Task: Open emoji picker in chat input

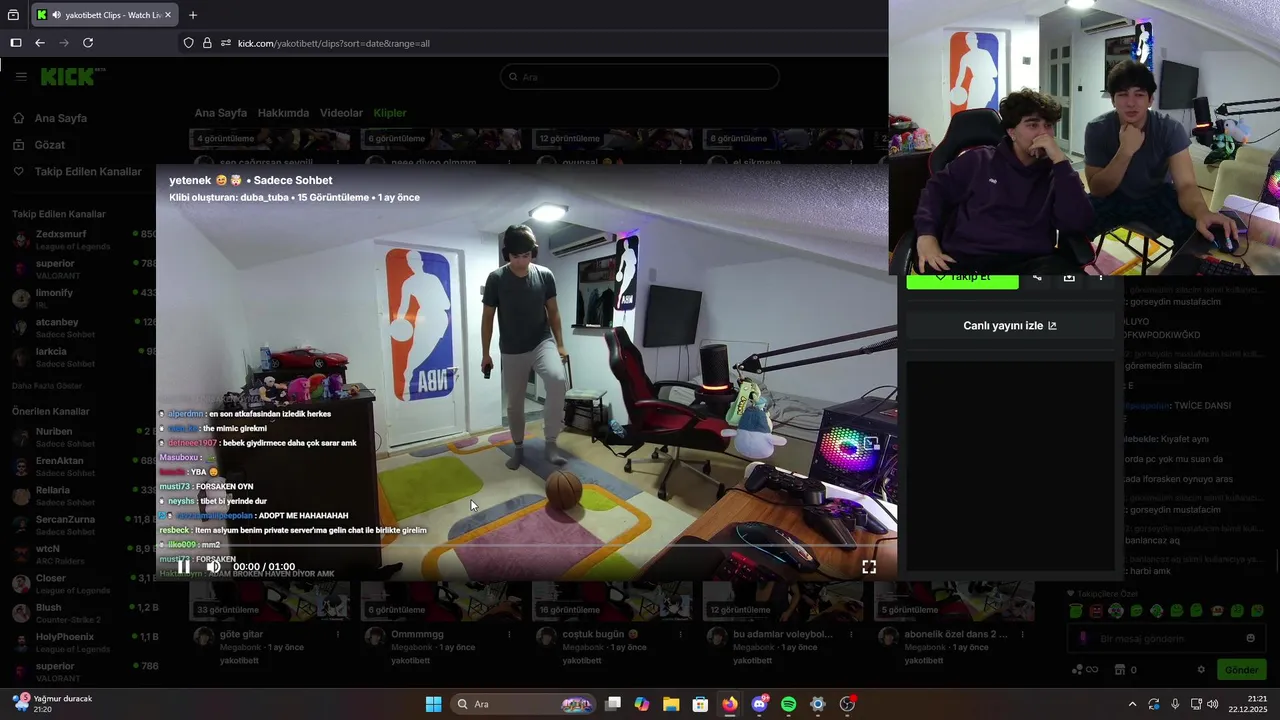Action: click(1250, 639)
